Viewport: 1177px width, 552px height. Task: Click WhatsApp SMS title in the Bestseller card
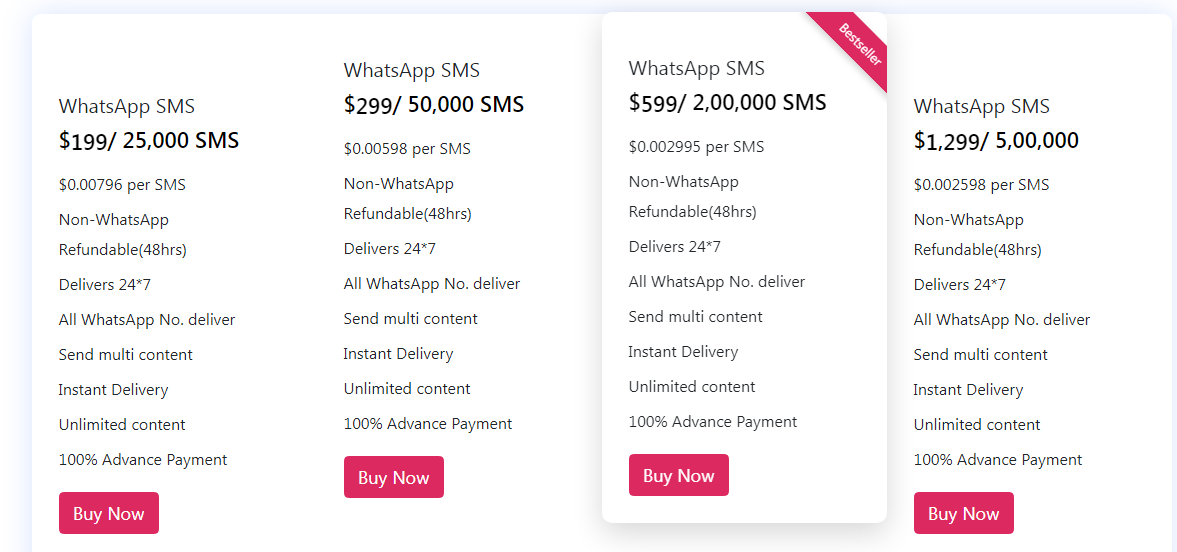pos(697,68)
